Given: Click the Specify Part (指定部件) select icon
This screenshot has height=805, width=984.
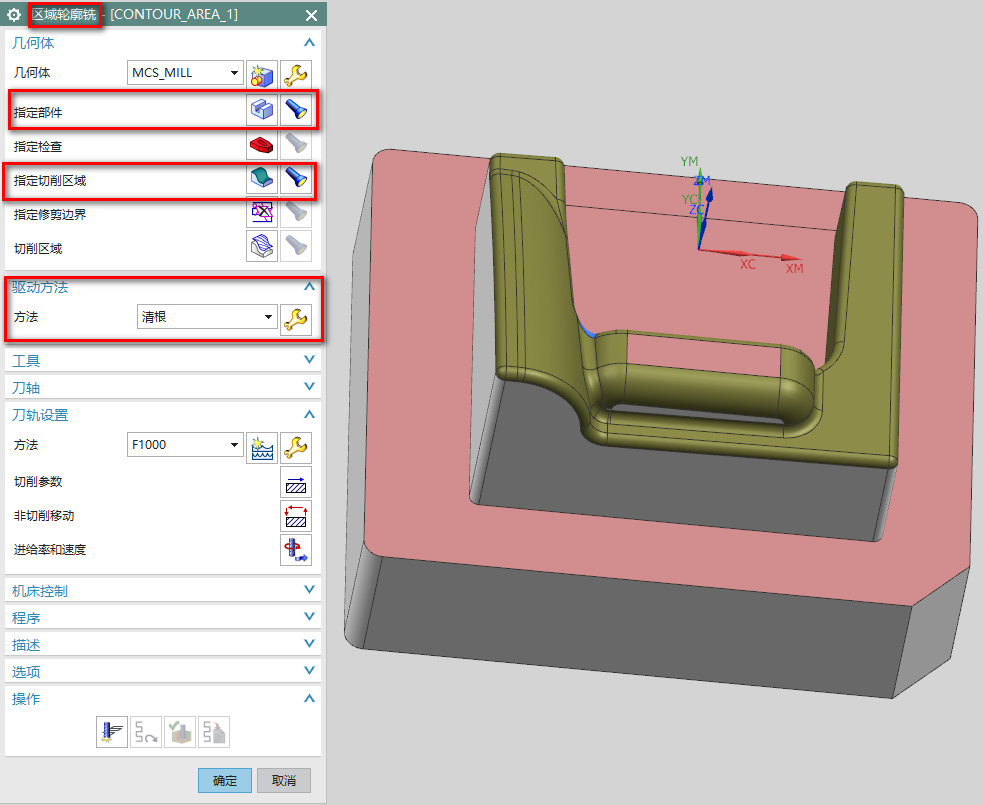Looking at the screenshot, I should [x=262, y=109].
